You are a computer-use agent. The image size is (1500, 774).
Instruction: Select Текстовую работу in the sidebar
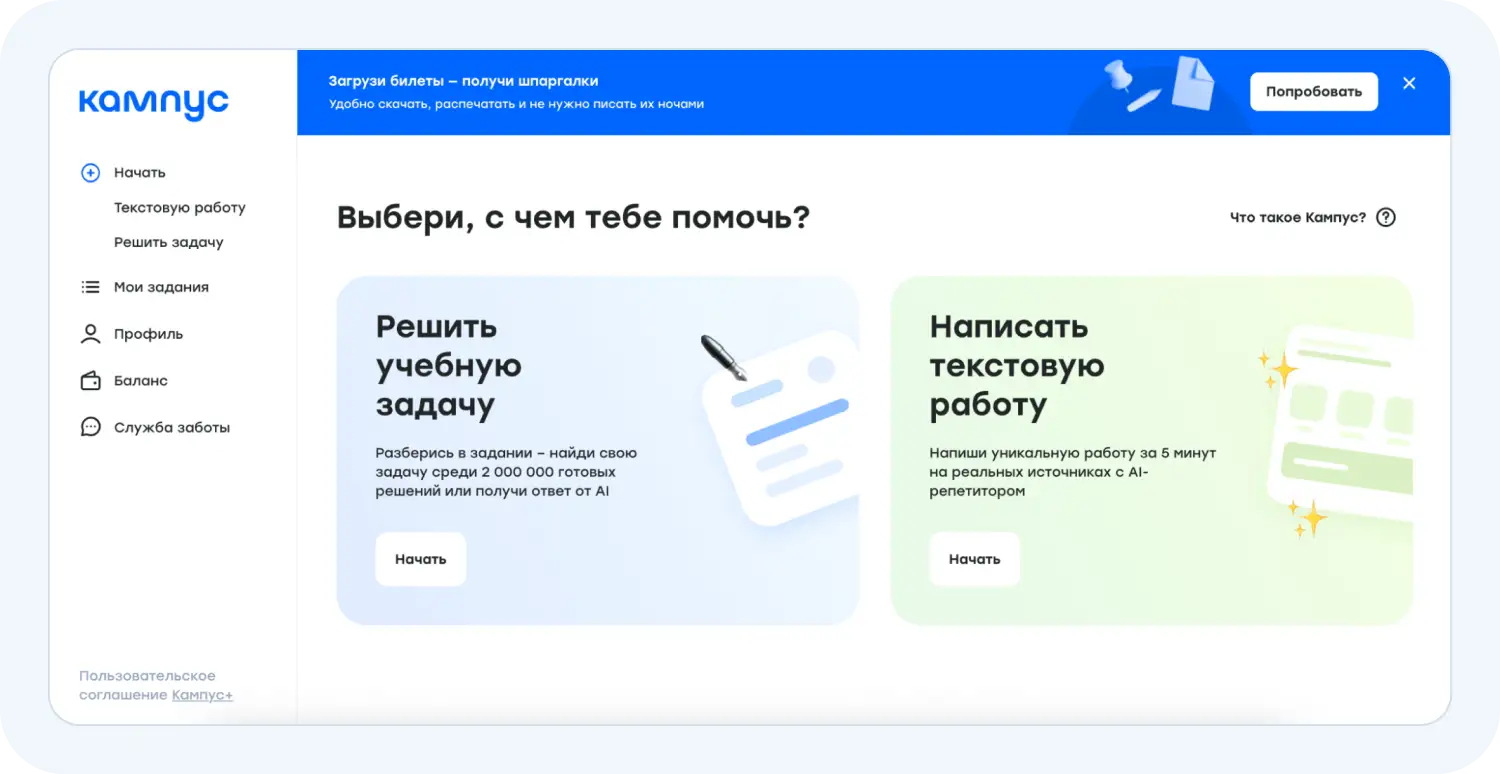pos(180,208)
